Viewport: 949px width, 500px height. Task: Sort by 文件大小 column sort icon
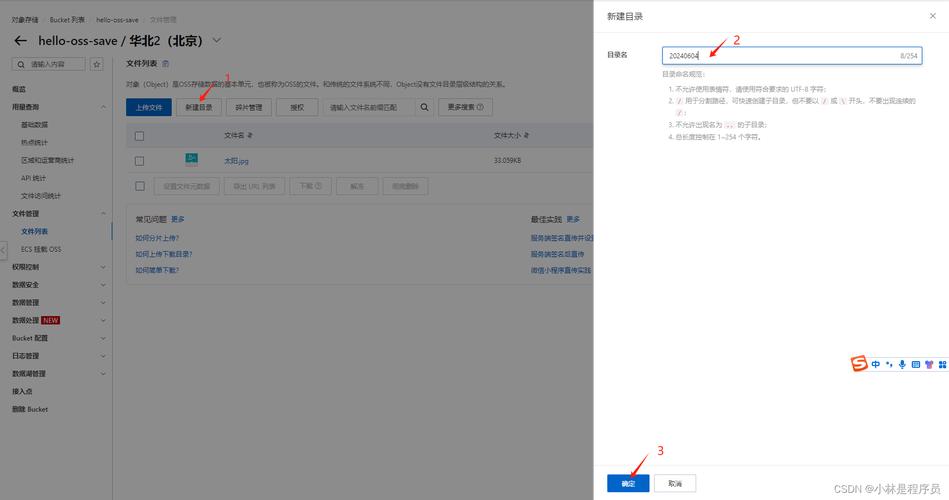526,136
